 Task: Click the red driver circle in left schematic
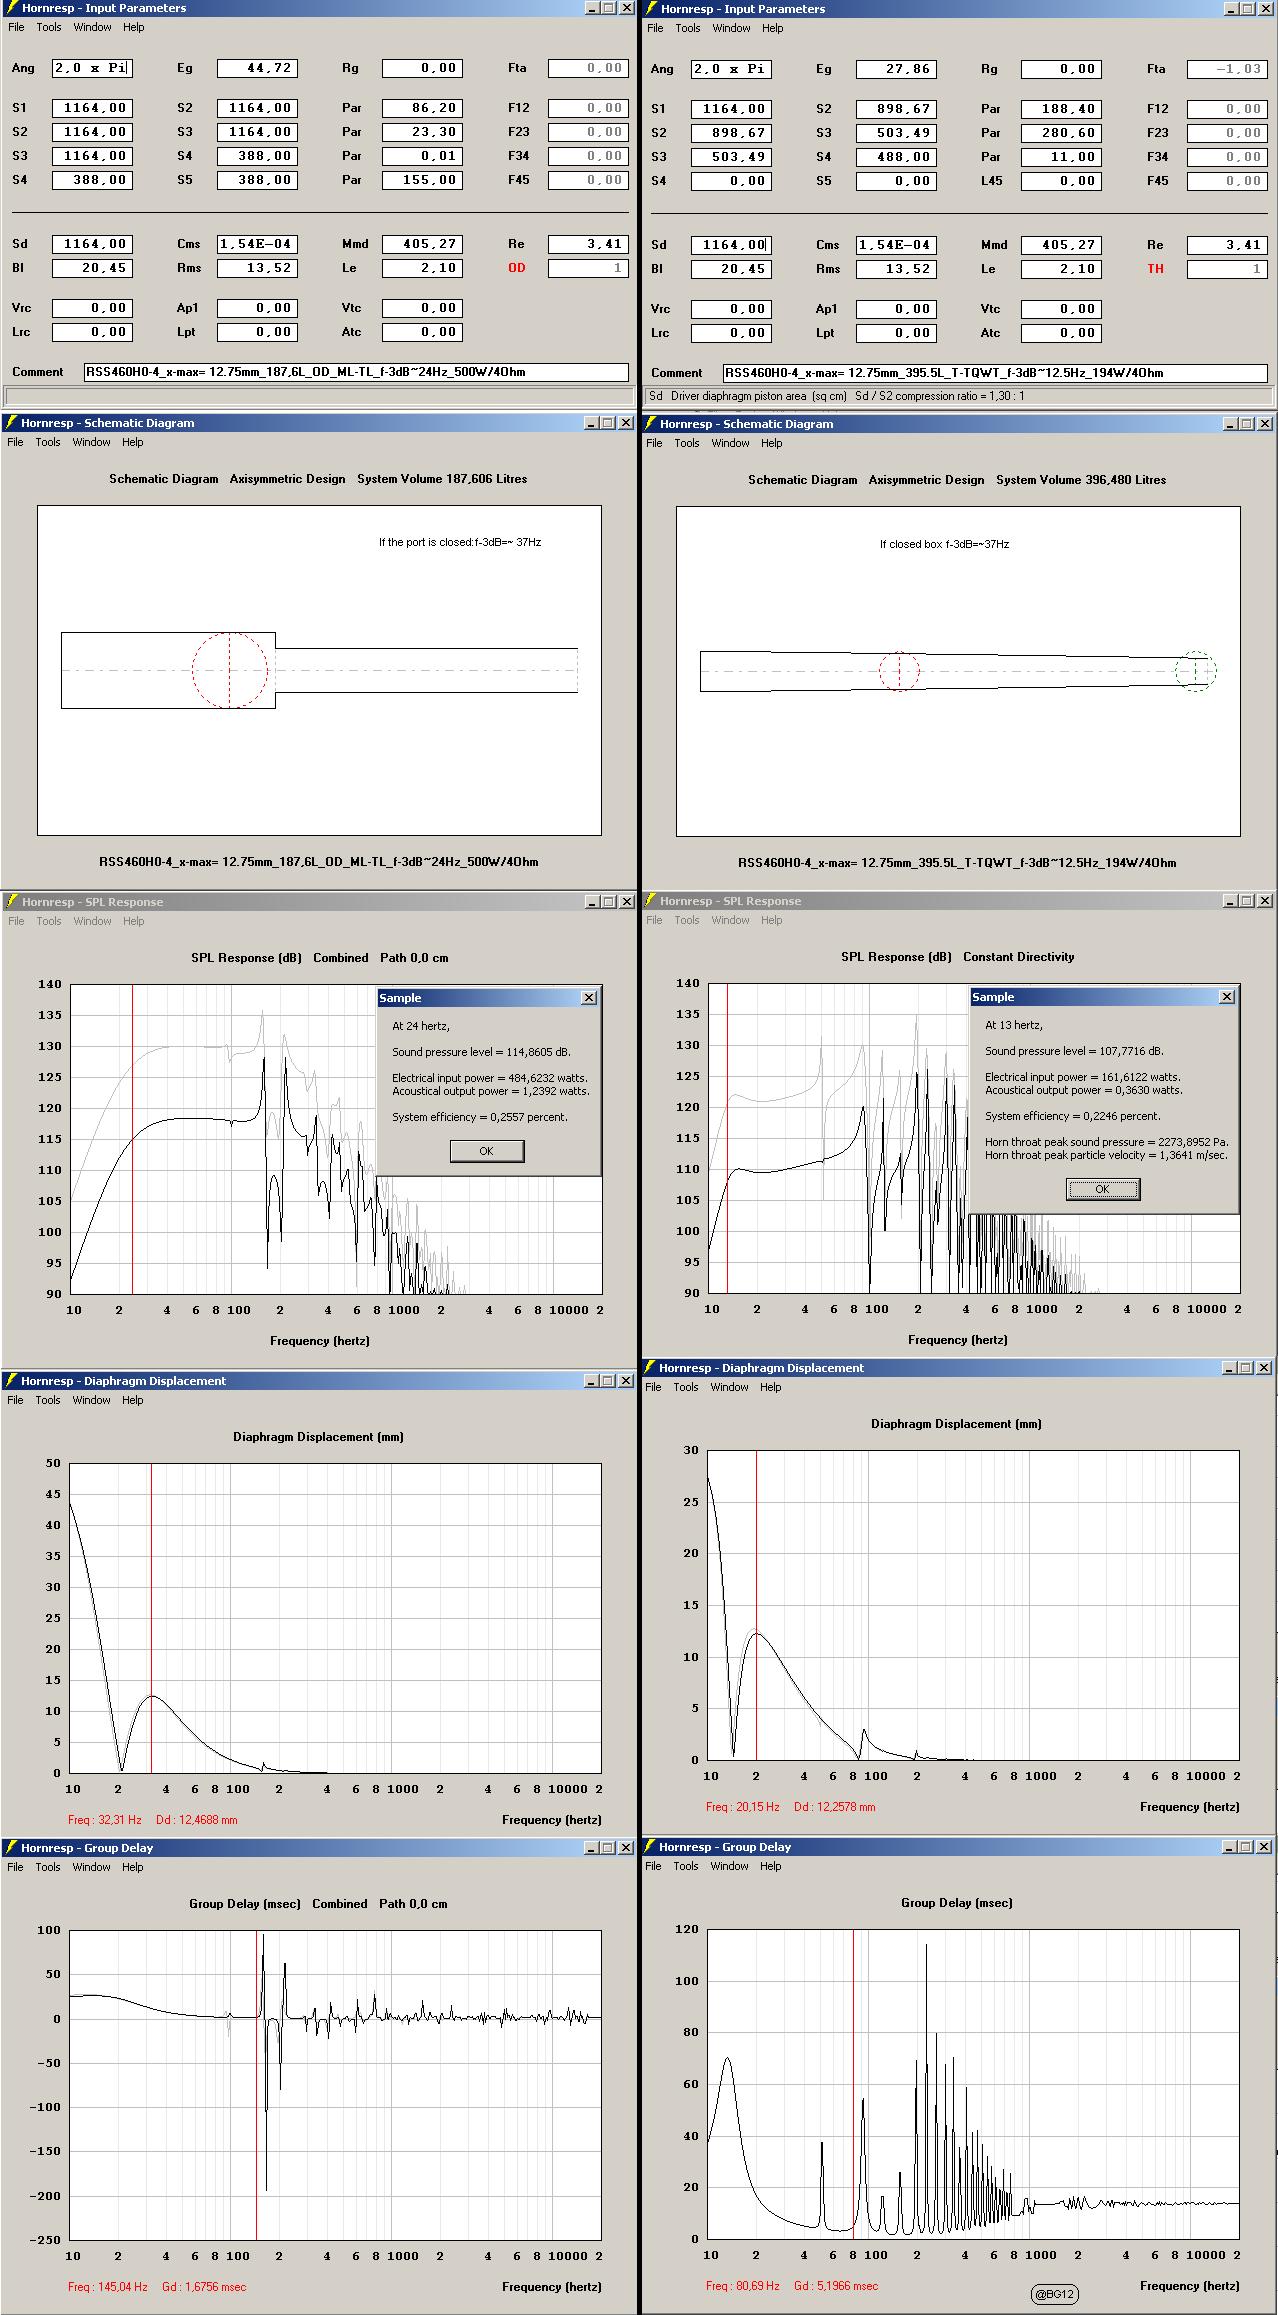tap(230, 670)
